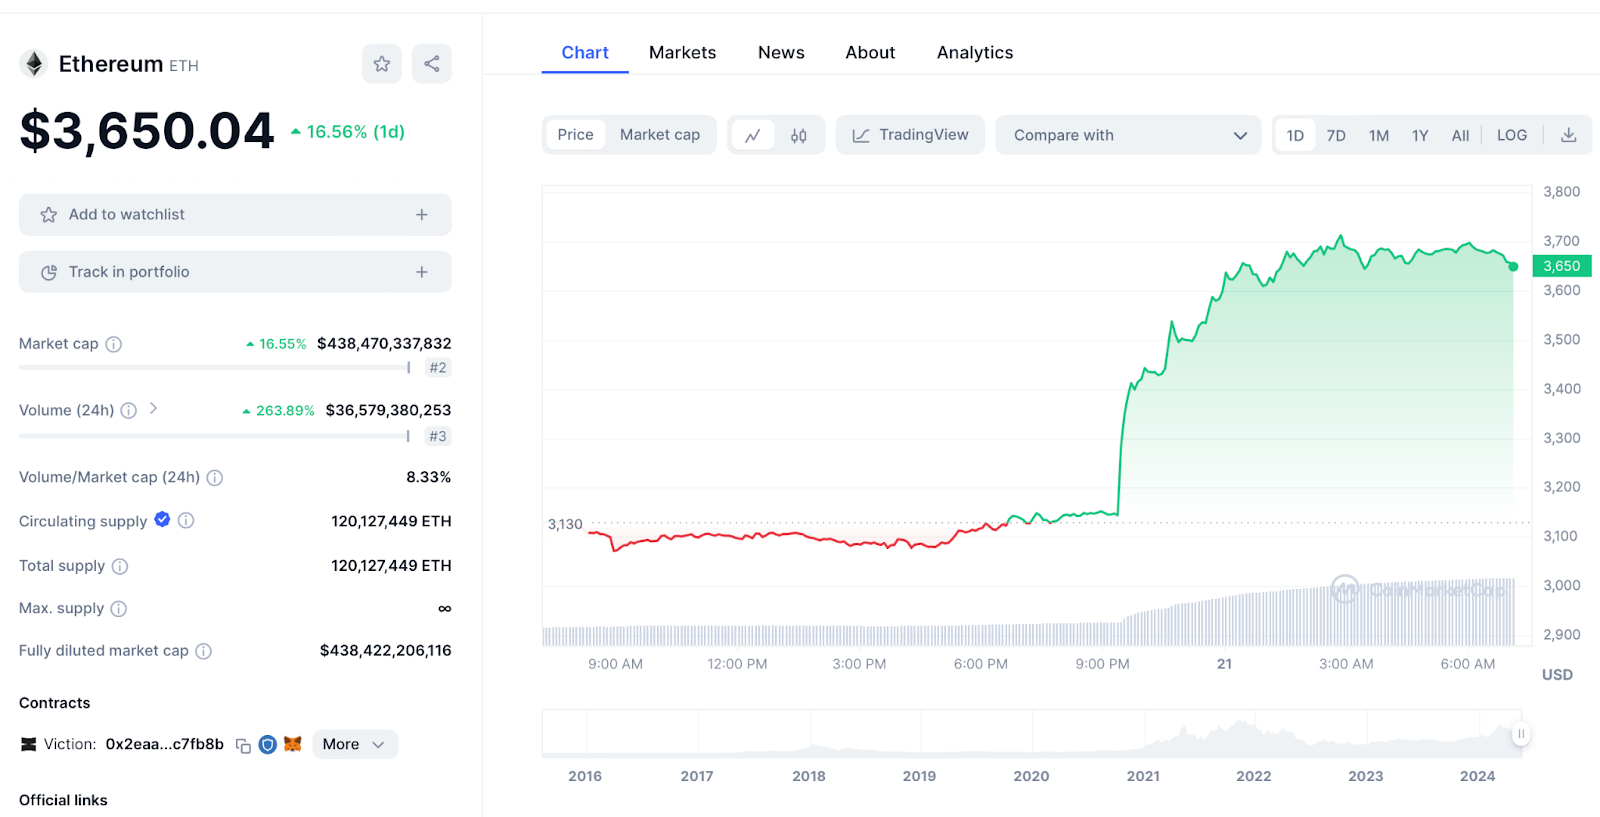1600x817 pixels.
Task: Click the 120,127,449 ETH circulating supply value
Action: click(391, 521)
